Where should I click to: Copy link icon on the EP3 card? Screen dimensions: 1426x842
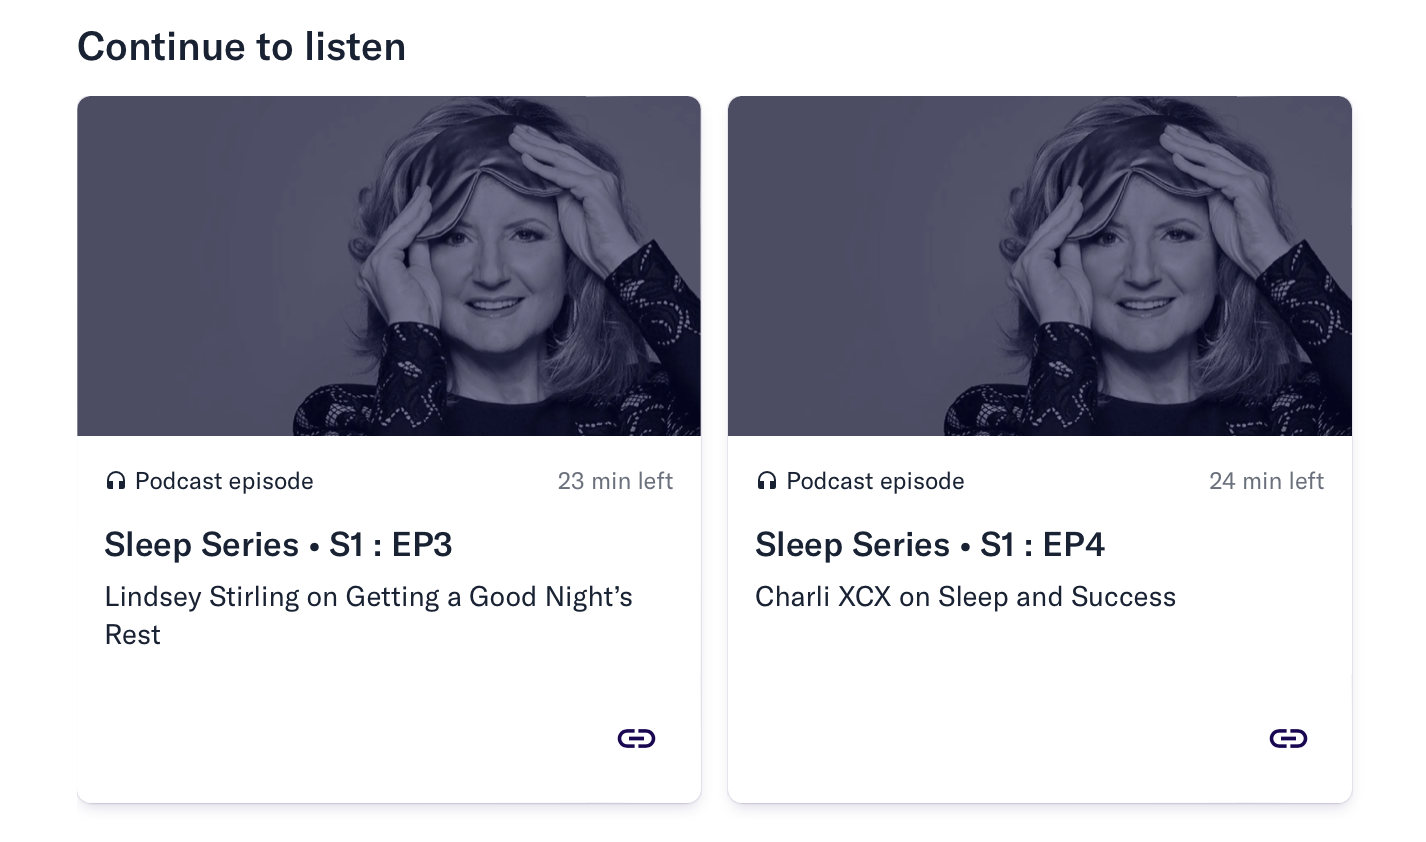pos(636,738)
